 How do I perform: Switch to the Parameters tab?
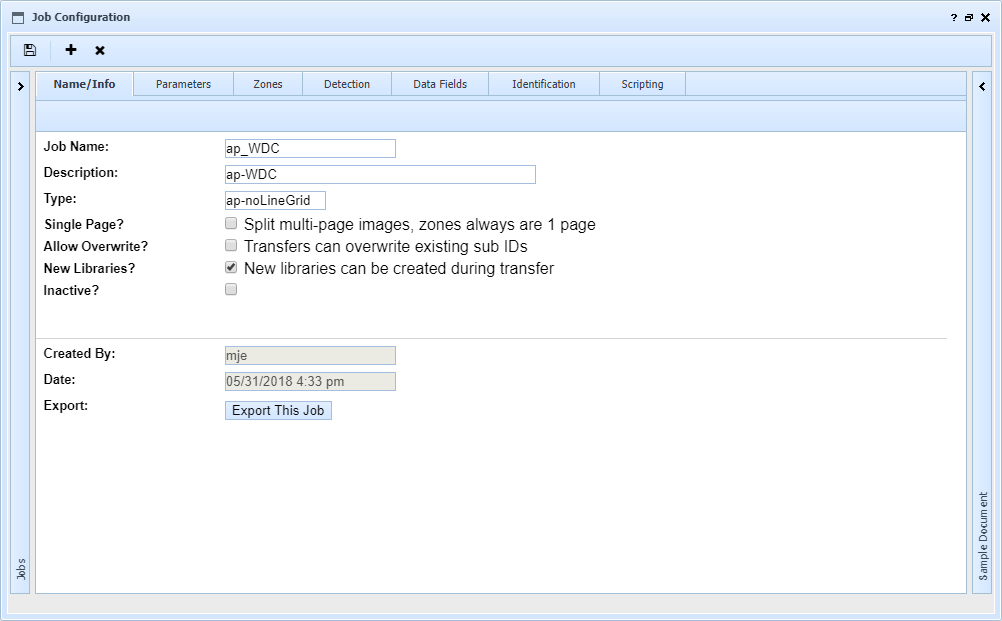183,84
